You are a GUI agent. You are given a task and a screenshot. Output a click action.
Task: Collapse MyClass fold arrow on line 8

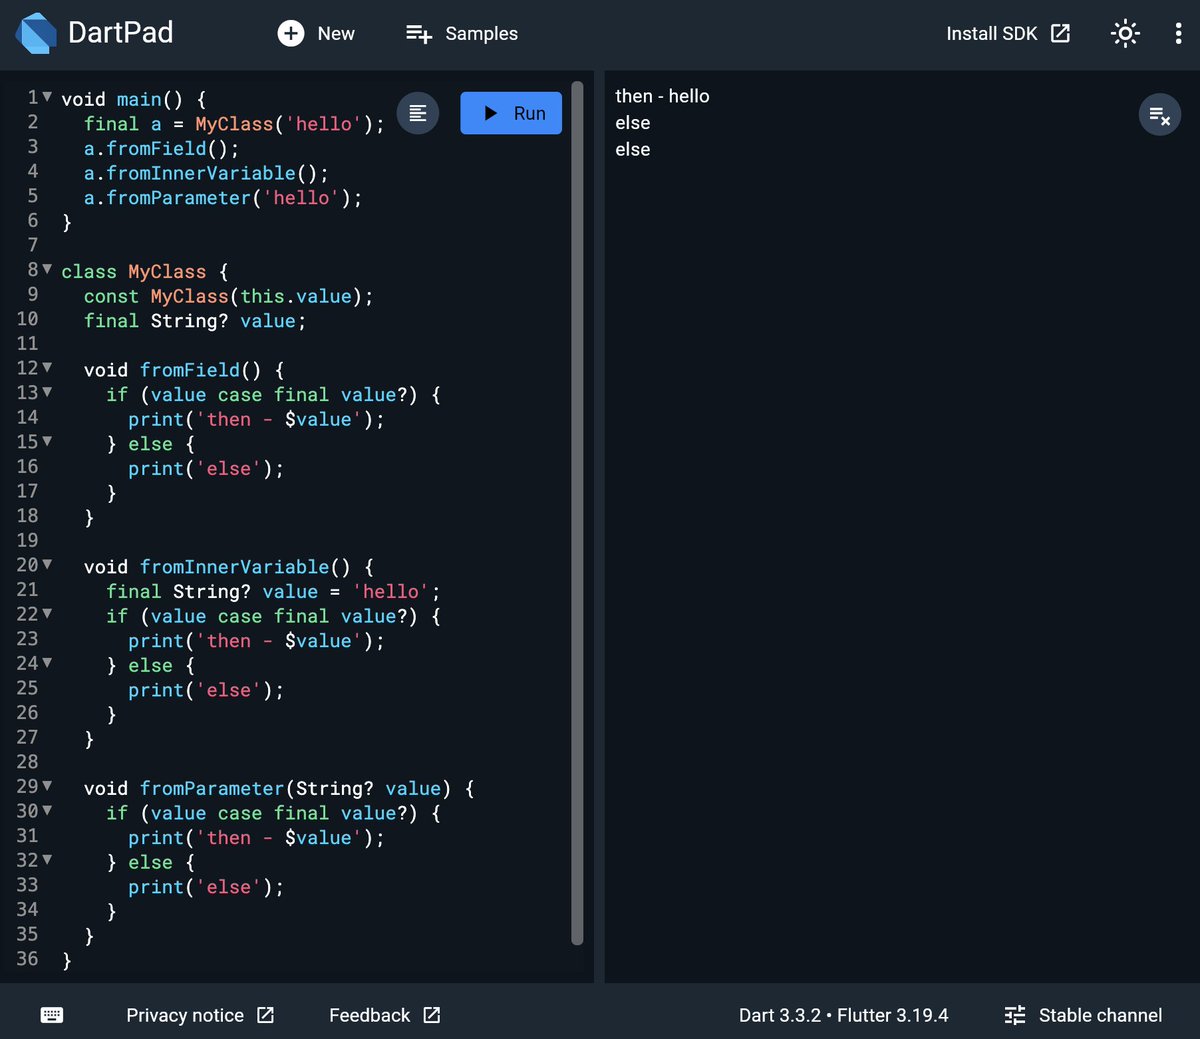(47, 269)
